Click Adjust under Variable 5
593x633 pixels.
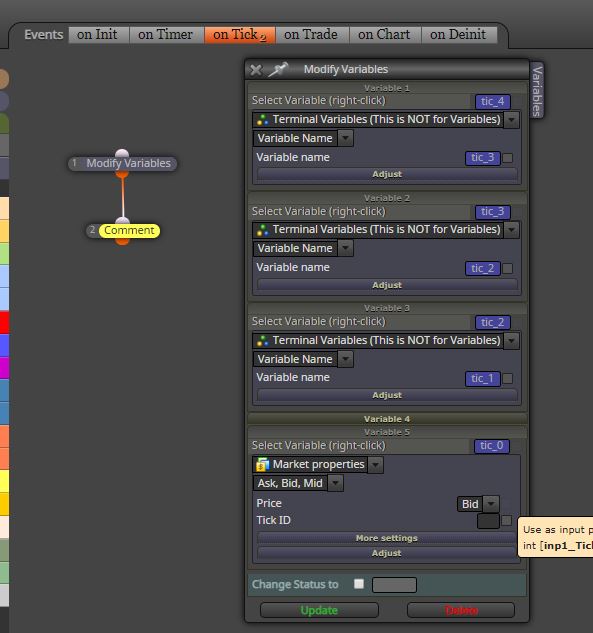[x=387, y=553]
